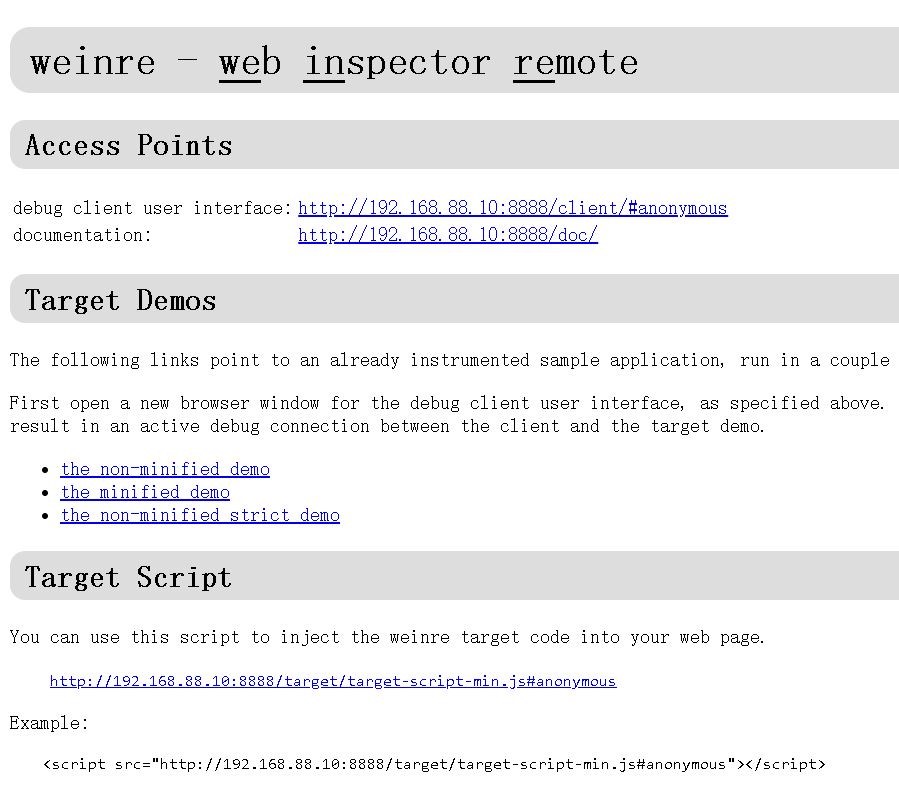Open the debug client user interface link
The height and width of the screenshot is (792, 899).
tap(513, 208)
